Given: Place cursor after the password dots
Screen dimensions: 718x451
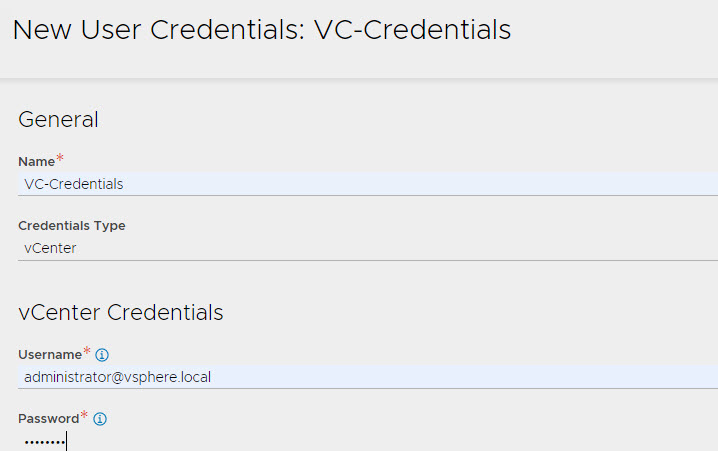Looking at the screenshot, I should [x=66, y=441].
